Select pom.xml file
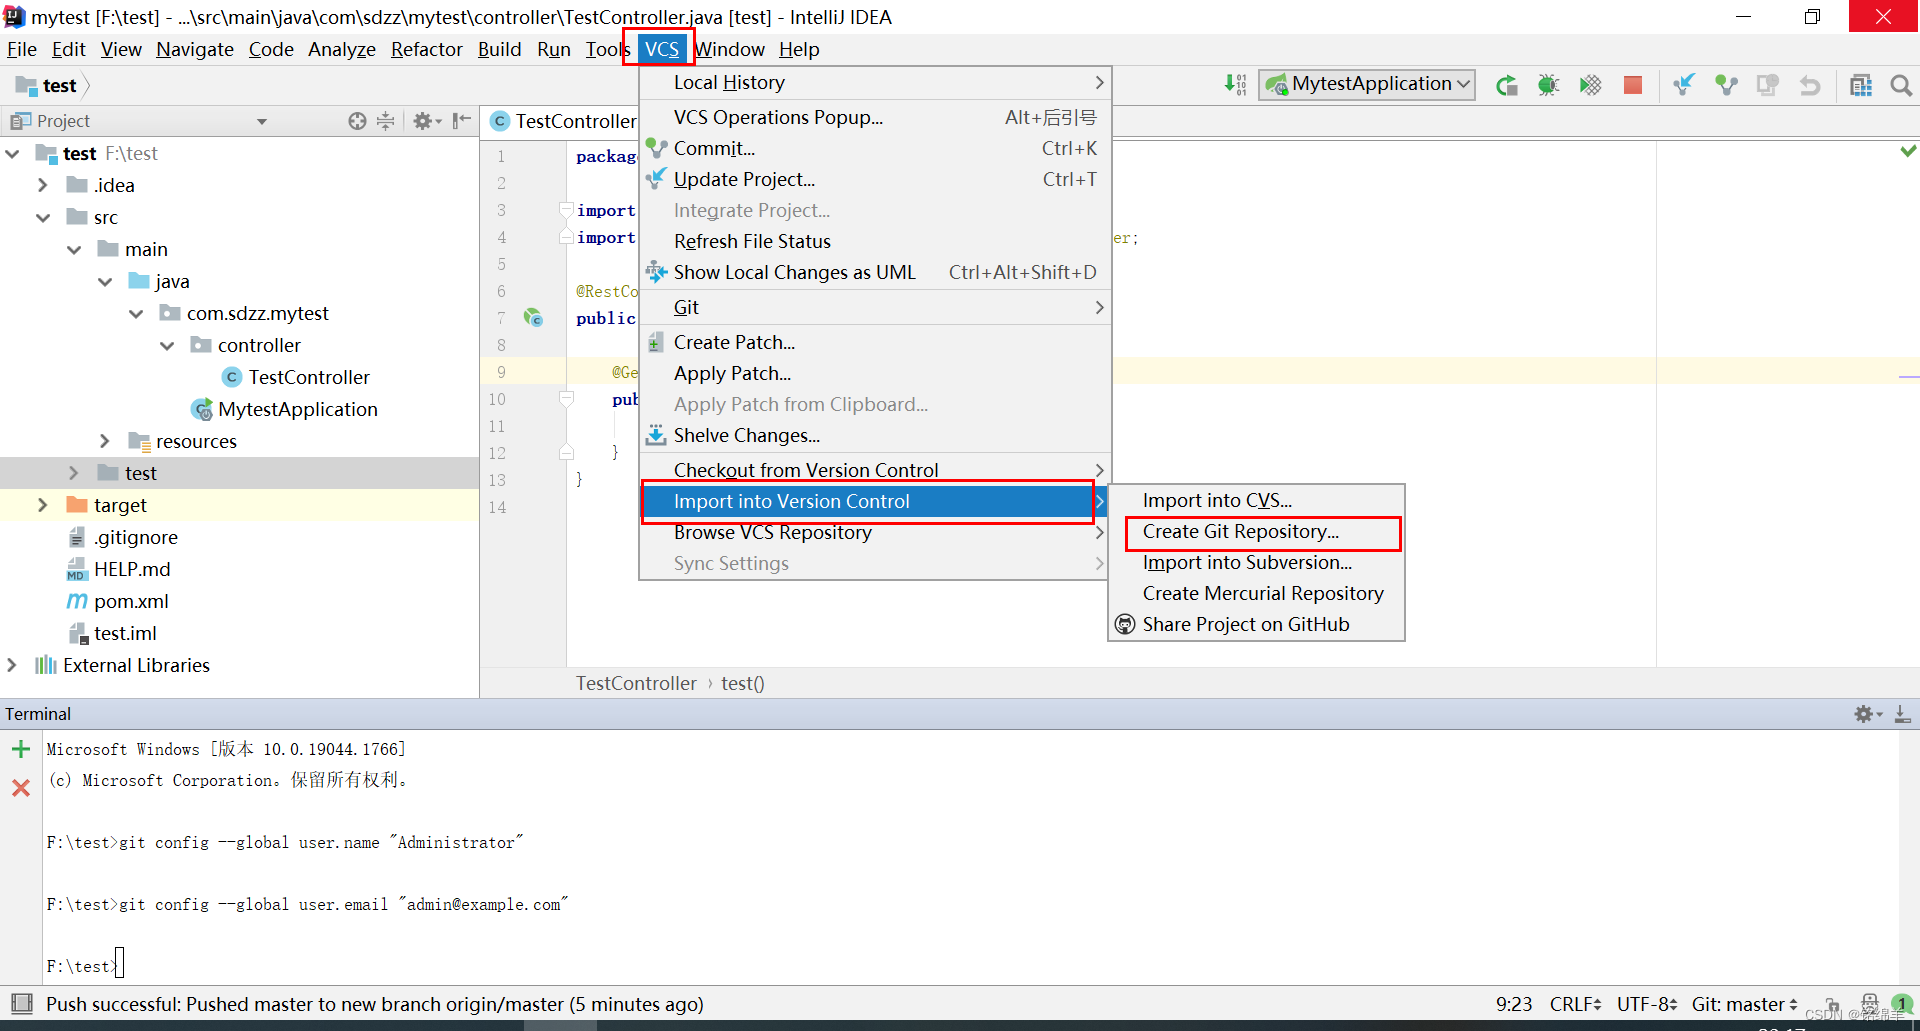This screenshot has width=1920, height=1031. point(131,601)
